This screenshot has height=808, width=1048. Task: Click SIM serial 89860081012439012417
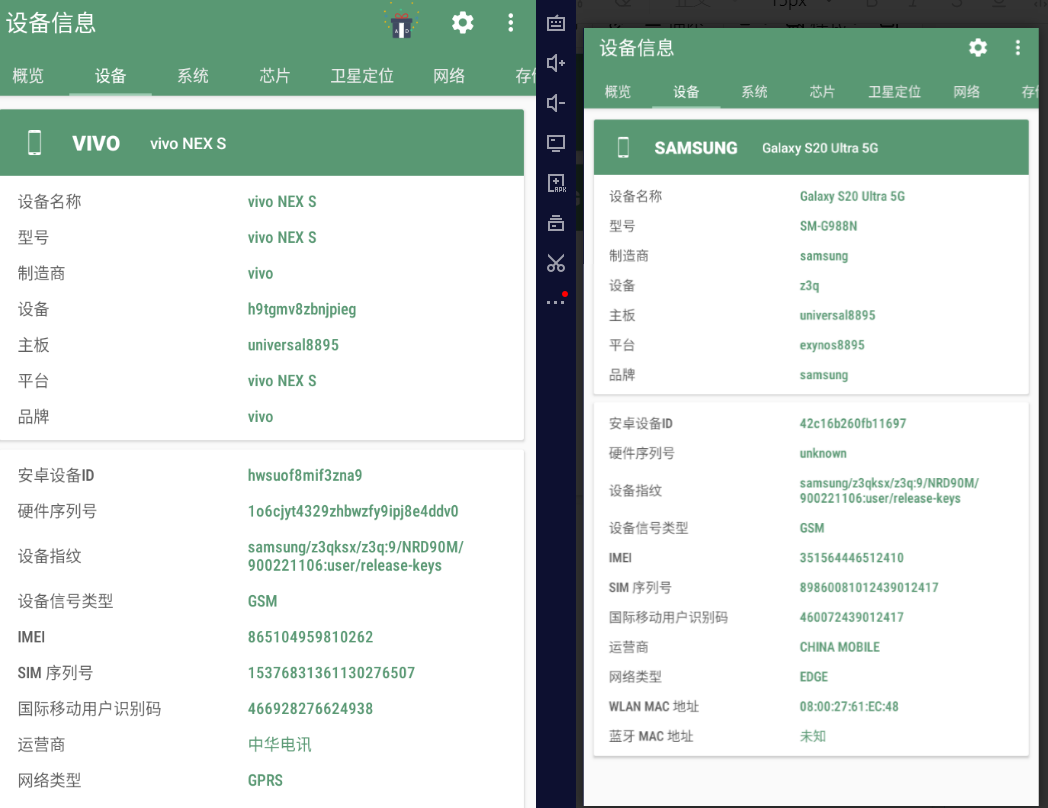click(x=869, y=587)
